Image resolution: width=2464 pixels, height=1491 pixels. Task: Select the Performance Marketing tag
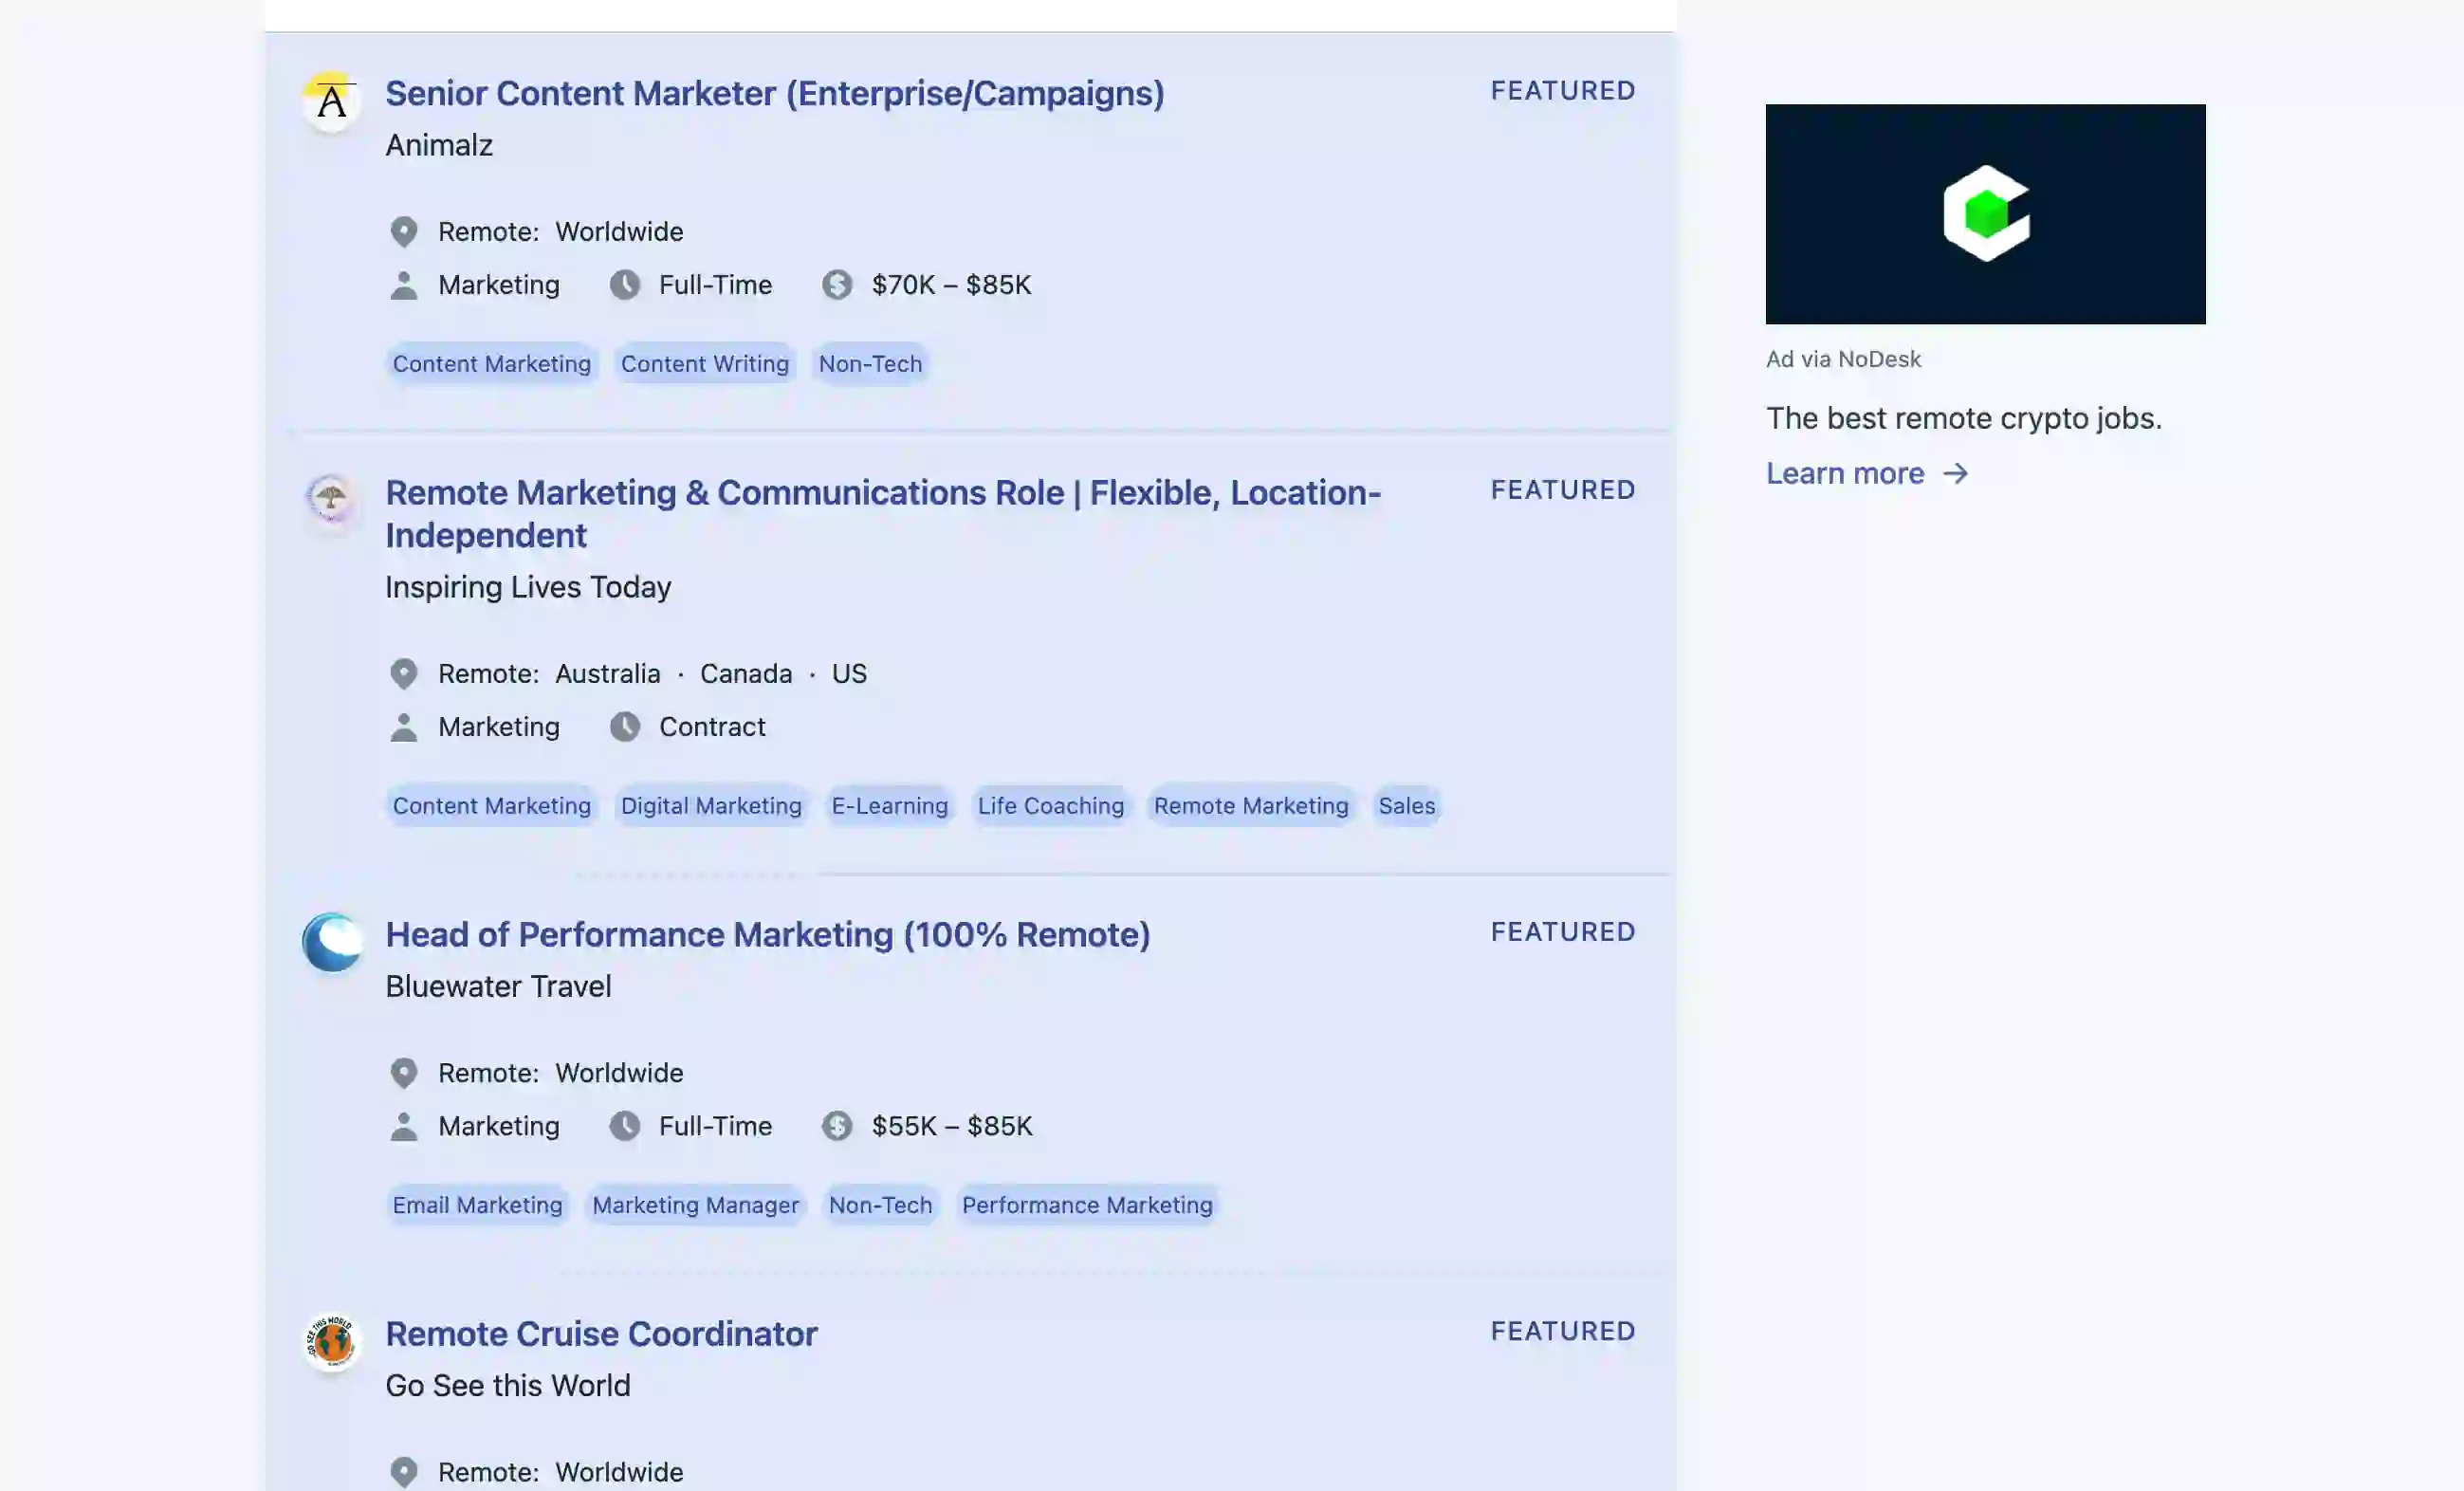point(1086,1205)
